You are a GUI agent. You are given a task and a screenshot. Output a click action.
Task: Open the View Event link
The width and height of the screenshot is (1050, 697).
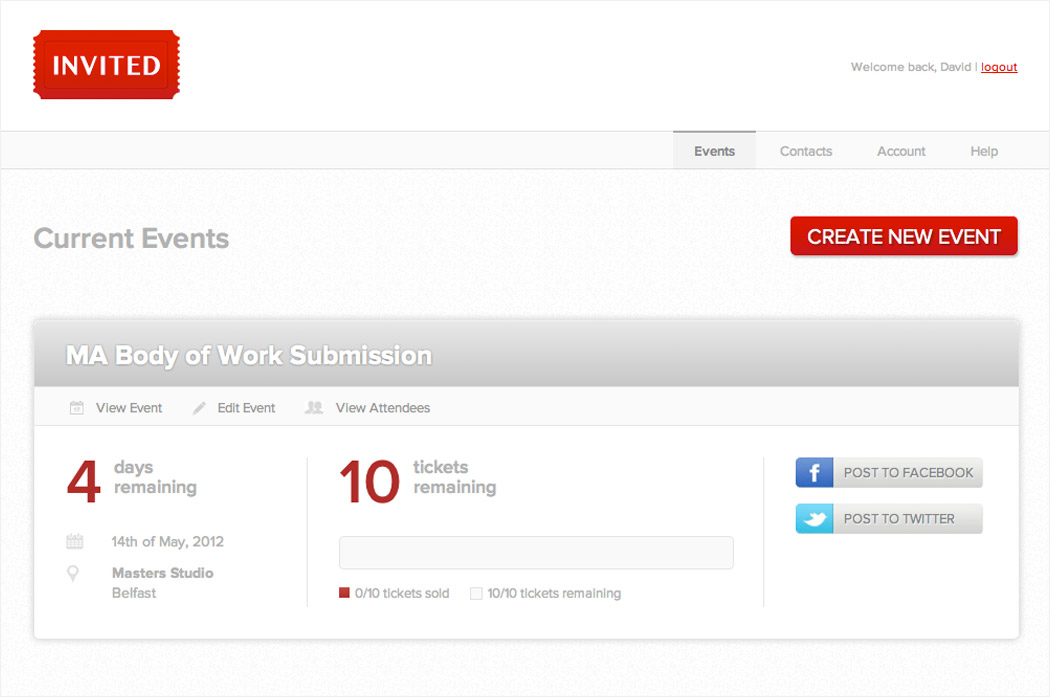pyautogui.click(x=129, y=408)
